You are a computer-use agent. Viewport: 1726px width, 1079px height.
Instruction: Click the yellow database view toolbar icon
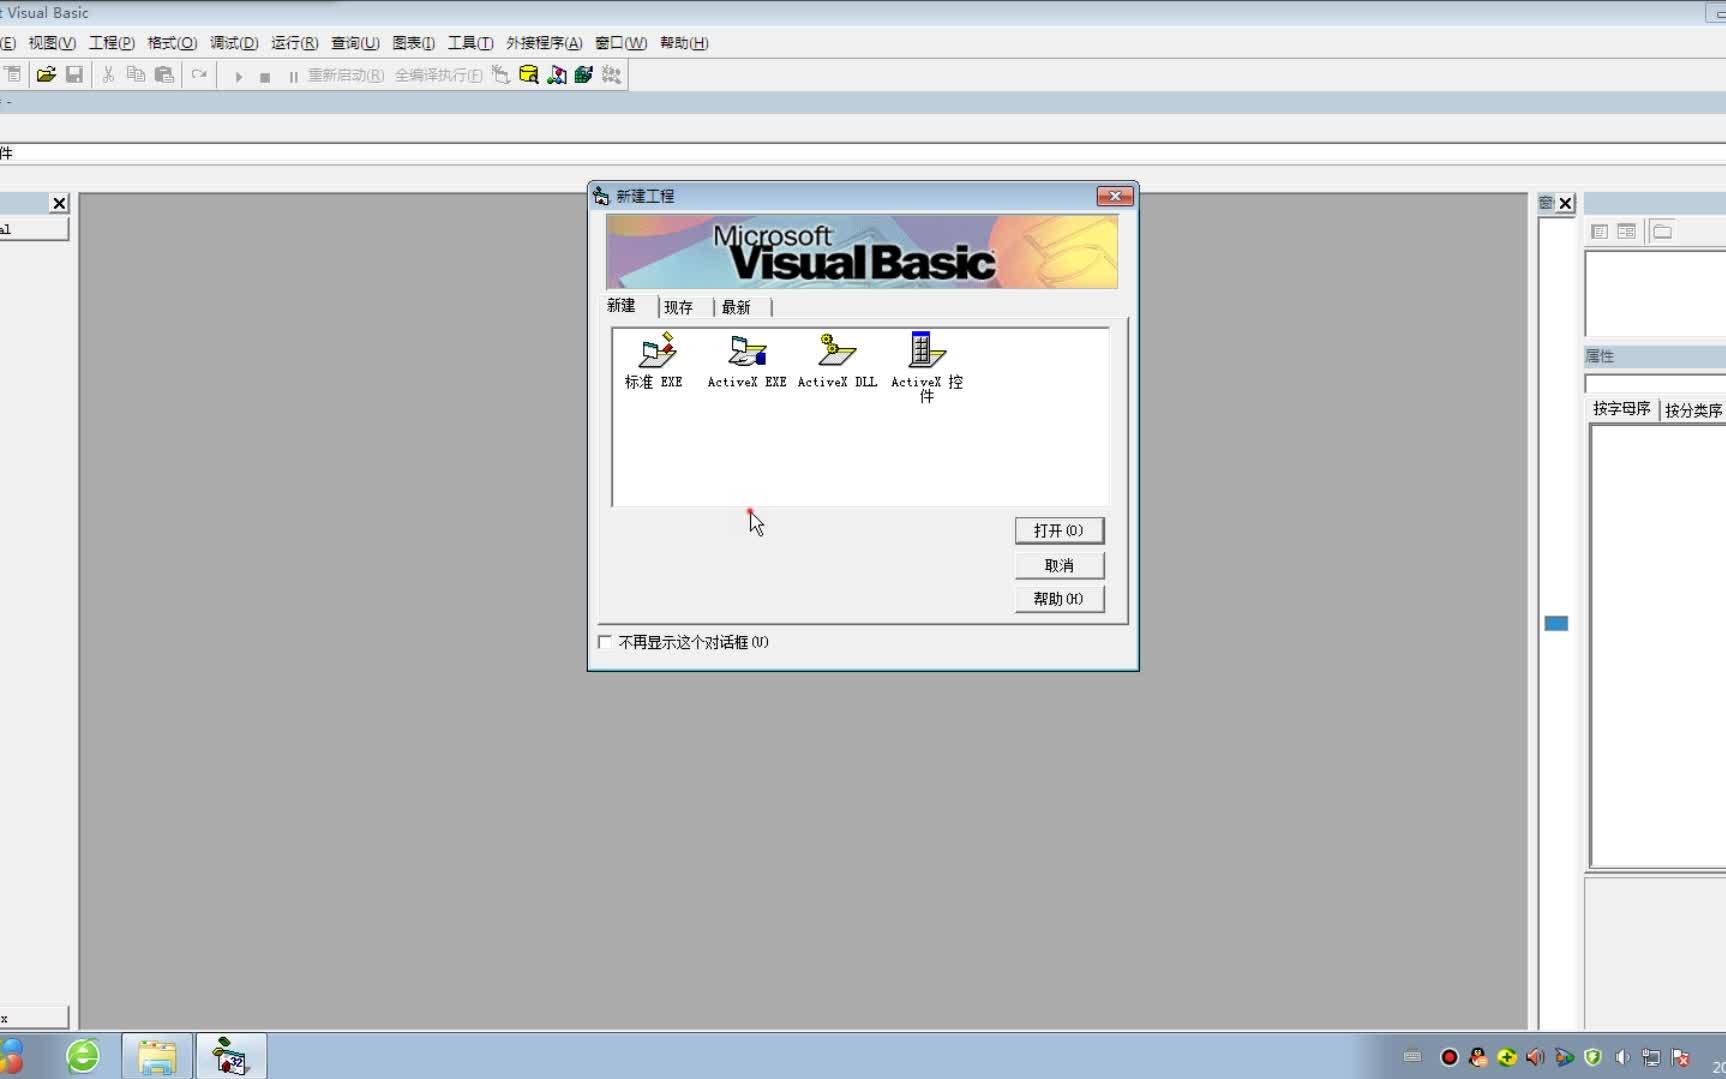528,75
